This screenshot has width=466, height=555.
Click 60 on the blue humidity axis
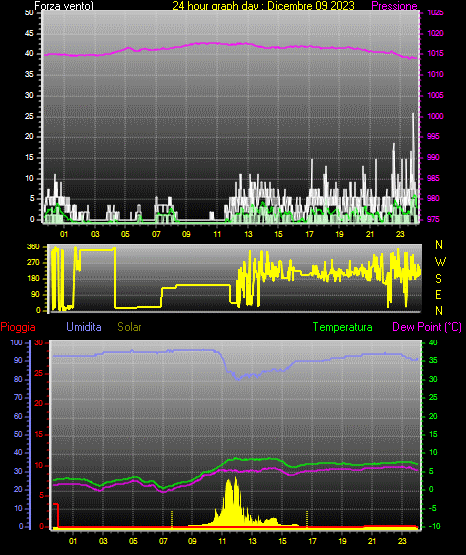[18, 416]
